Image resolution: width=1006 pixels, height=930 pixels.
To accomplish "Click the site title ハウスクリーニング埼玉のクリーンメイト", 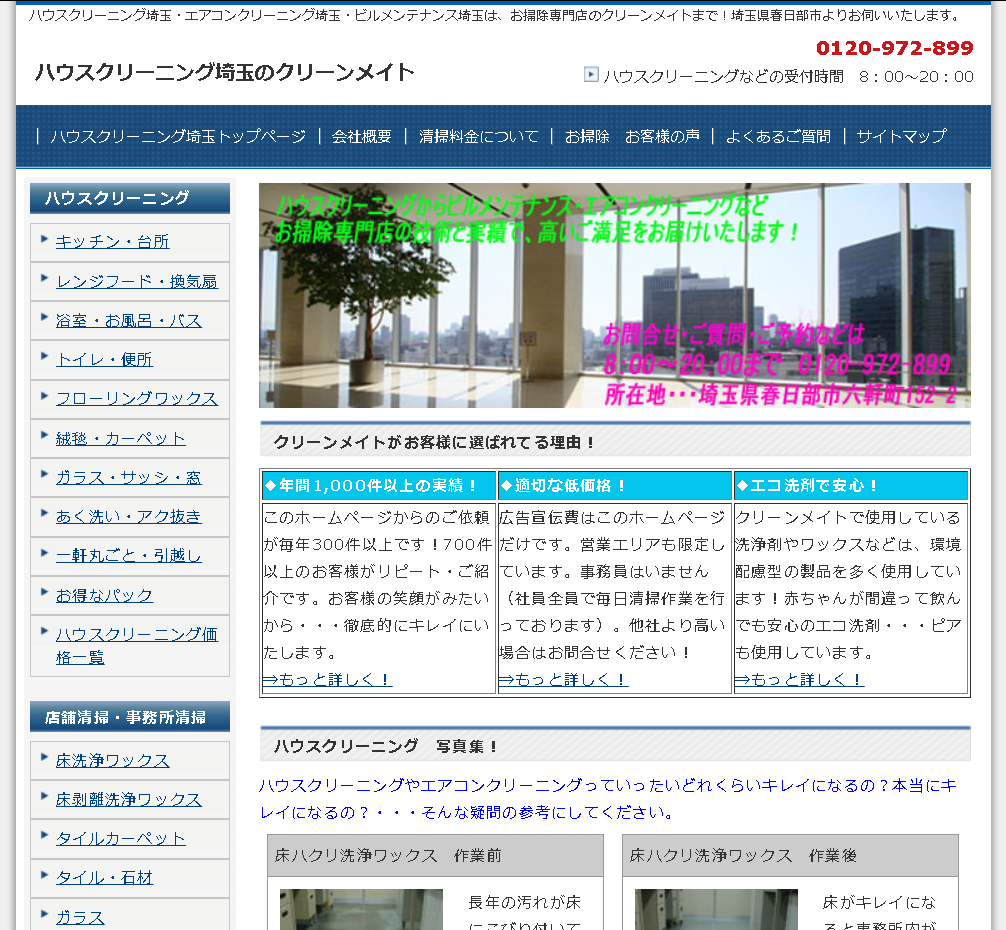I will tap(225, 72).
